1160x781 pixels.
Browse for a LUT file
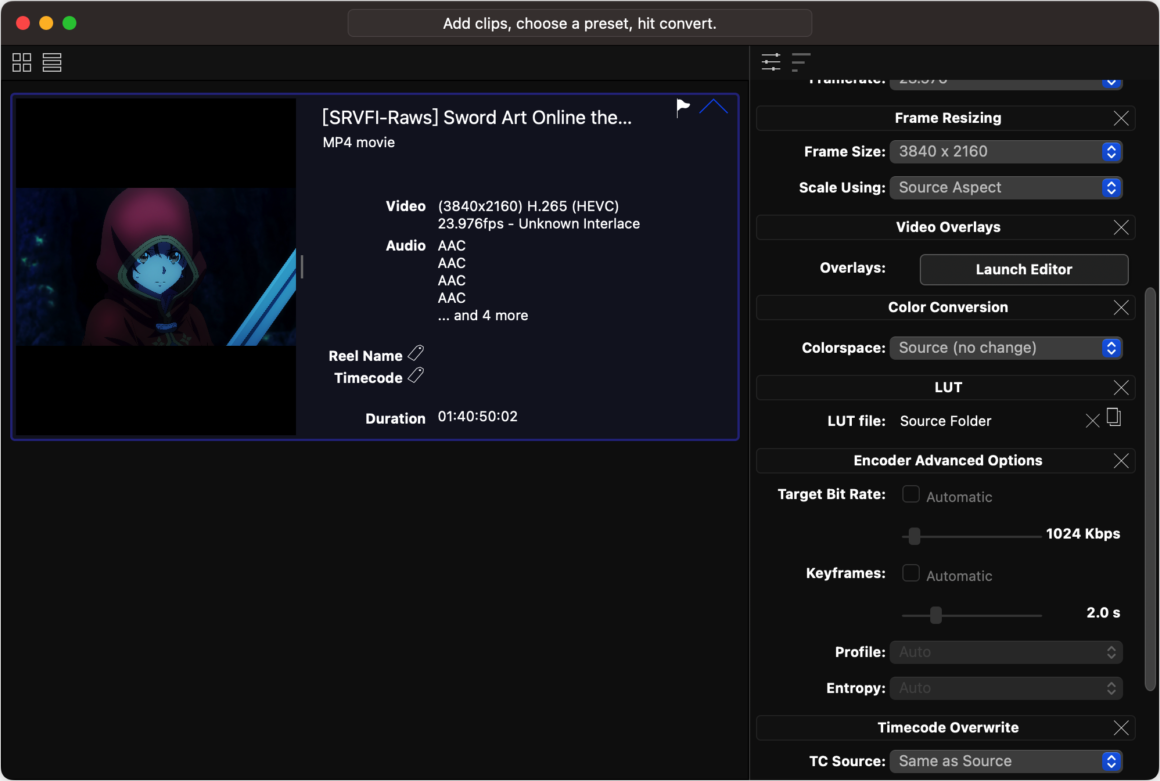point(1113,418)
